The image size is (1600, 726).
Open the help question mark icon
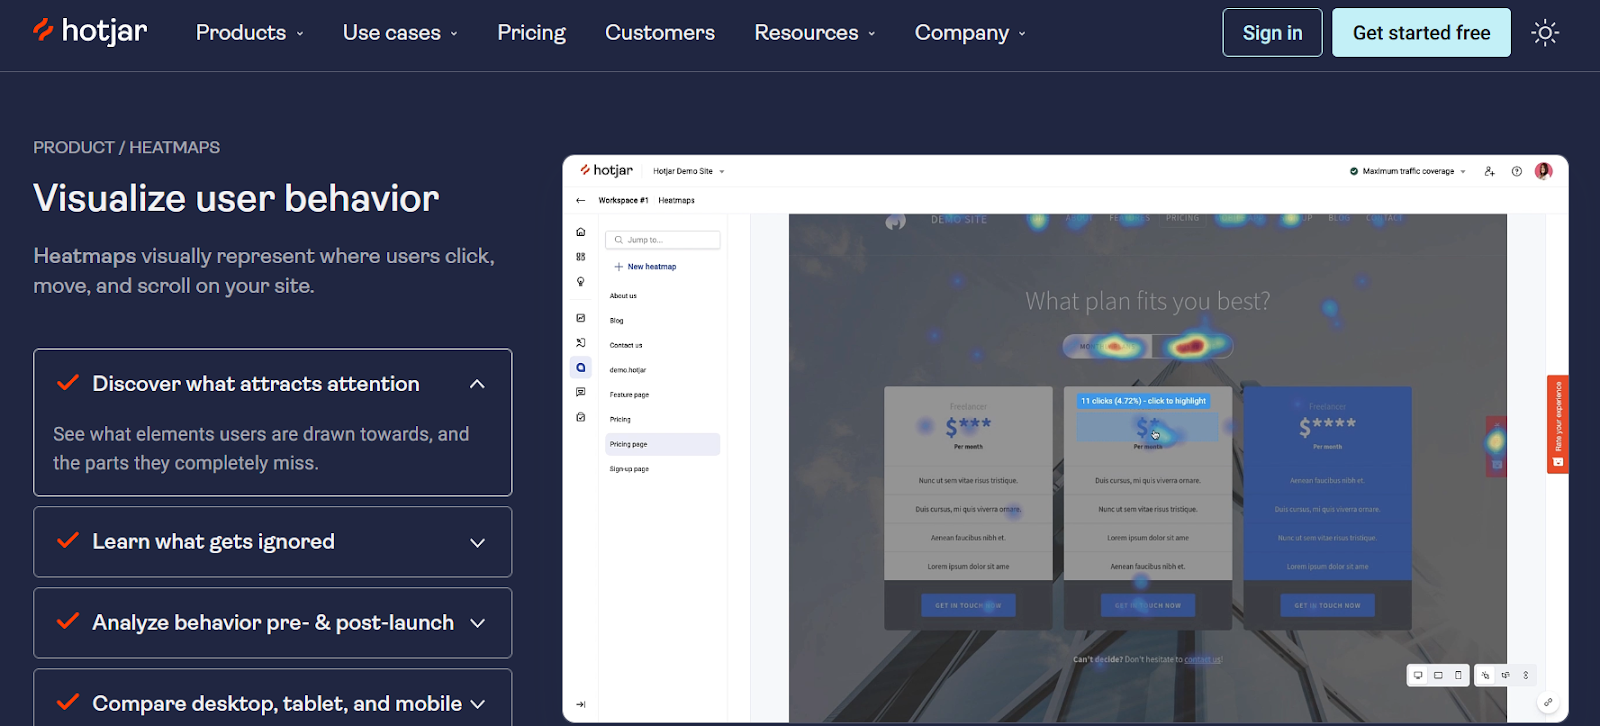[1517, 171]
